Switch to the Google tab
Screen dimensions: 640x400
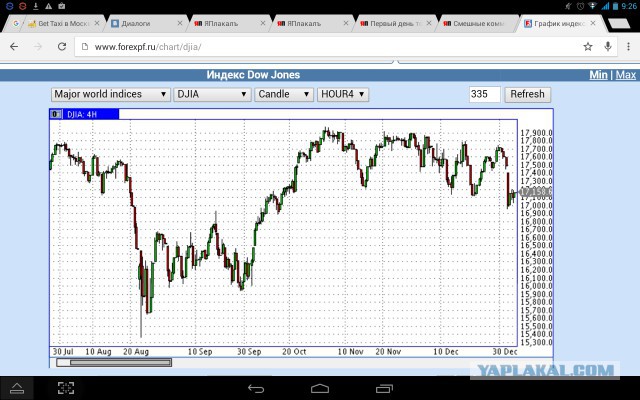(16, 23)
